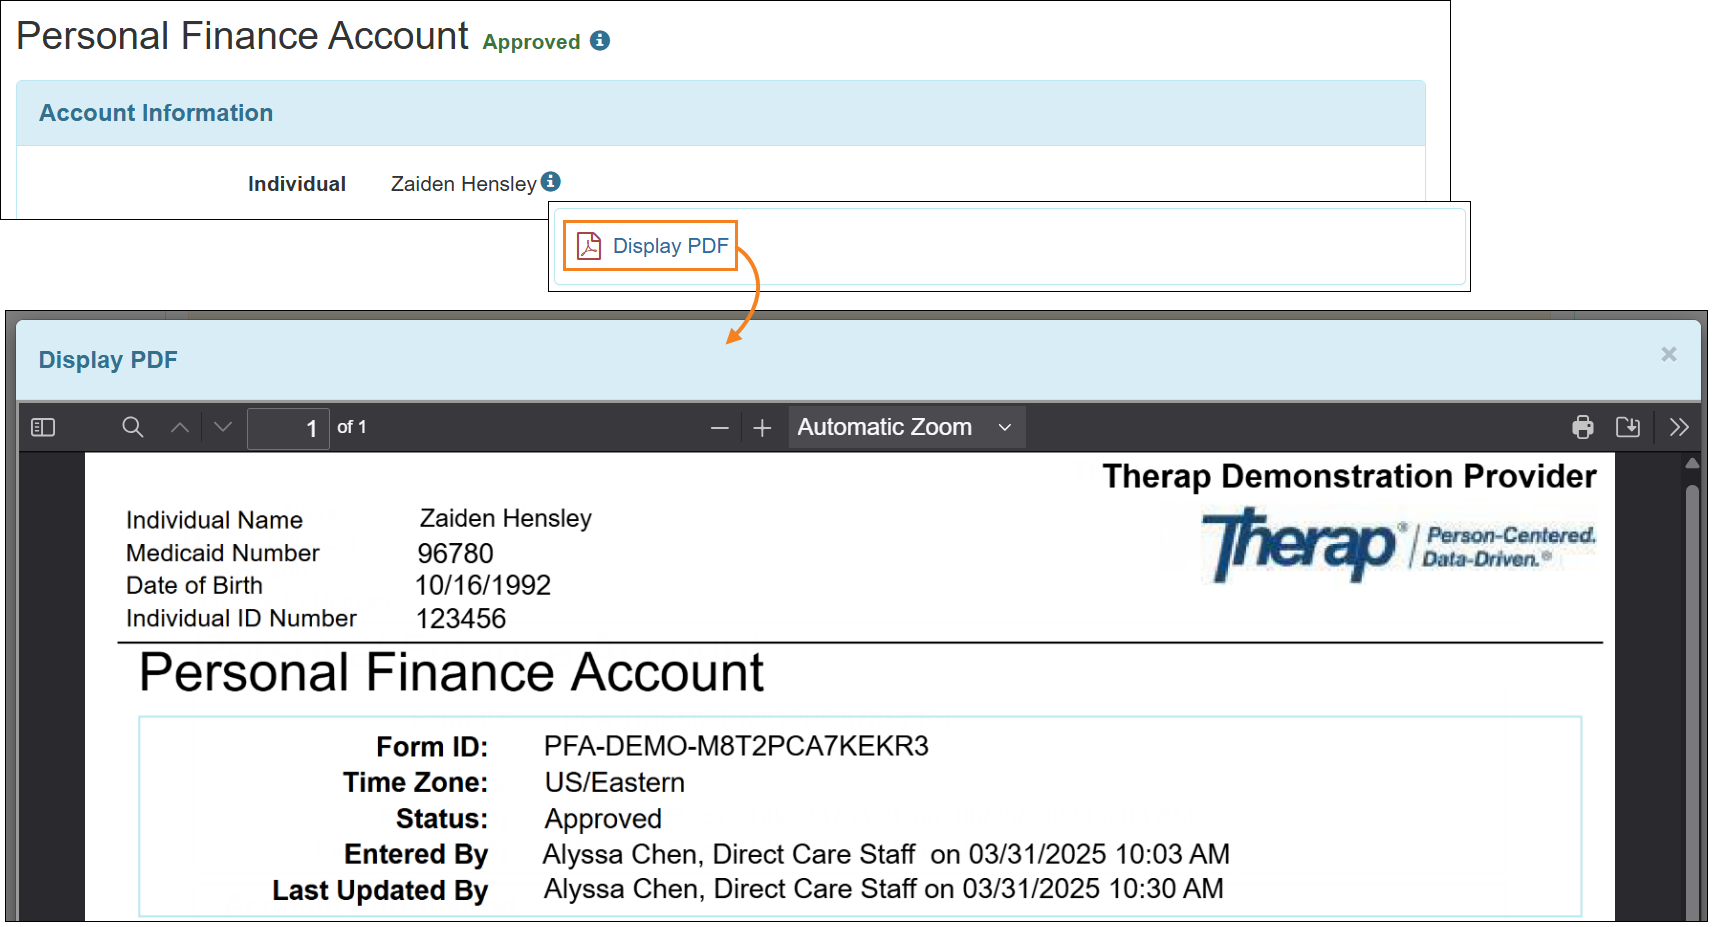The width and height of the screenshot is (1715, 927).
Task: Select the Form ID value PFA-DEMO-M8T2PCA7KEKR3
Action: click(736, 746)
